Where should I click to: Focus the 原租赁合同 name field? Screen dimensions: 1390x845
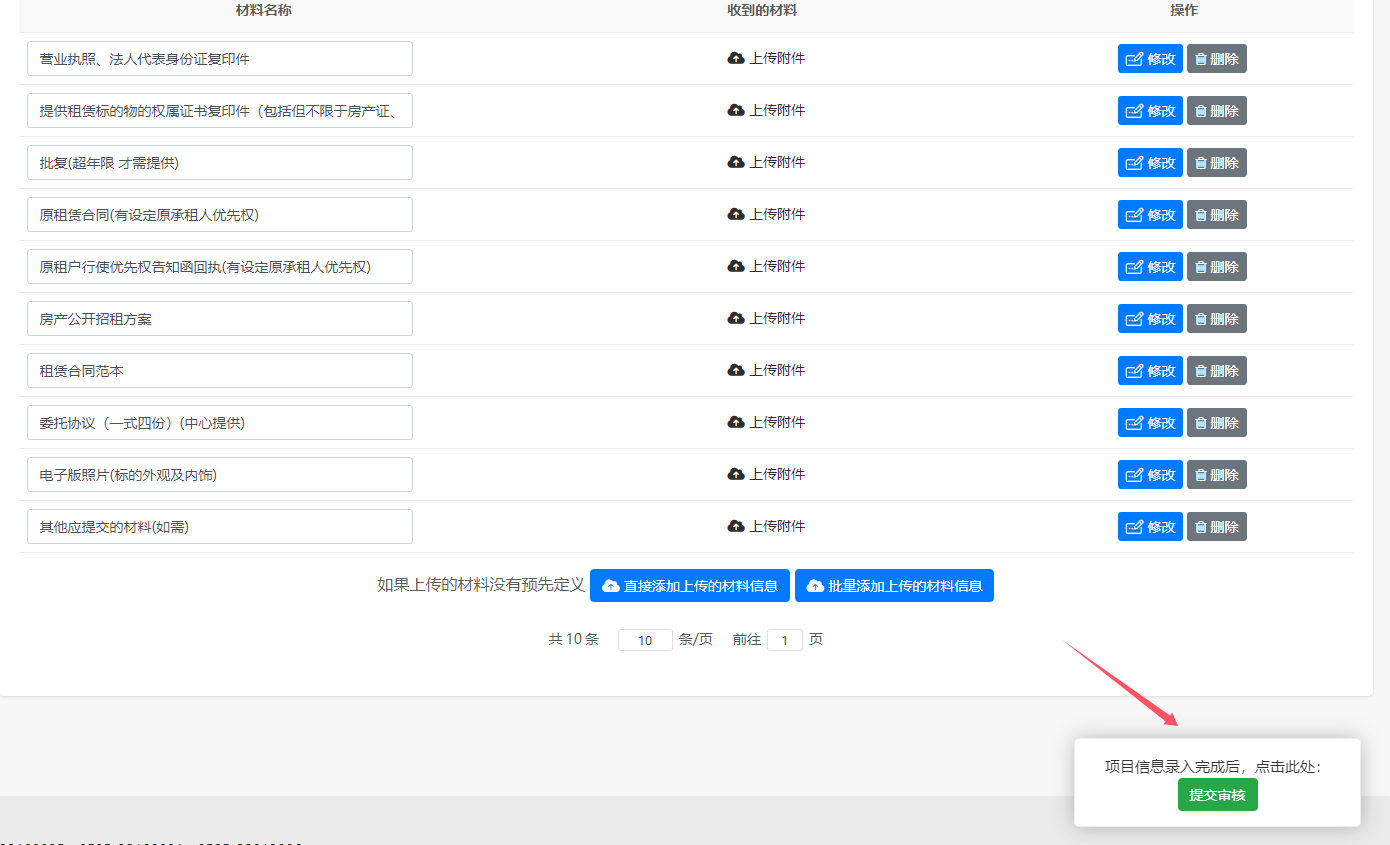click(x=220, y=215)
